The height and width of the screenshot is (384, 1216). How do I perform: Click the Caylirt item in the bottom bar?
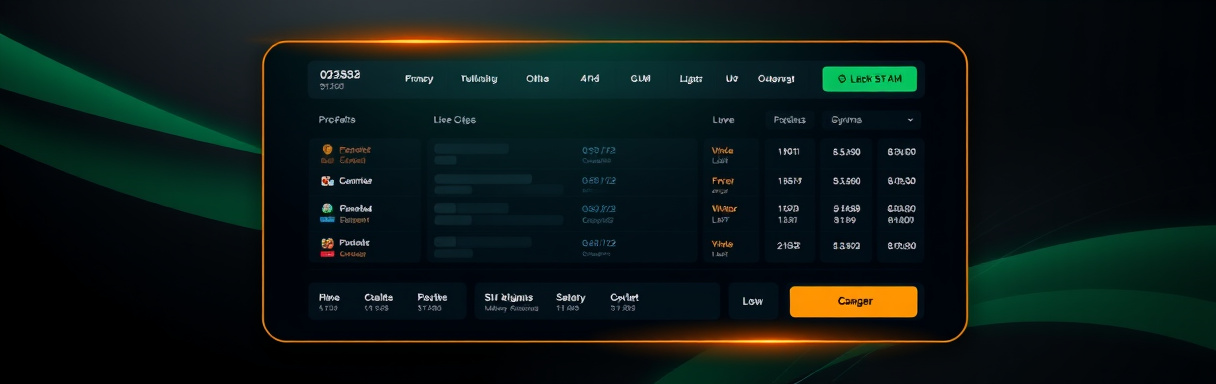coord(624,297)
